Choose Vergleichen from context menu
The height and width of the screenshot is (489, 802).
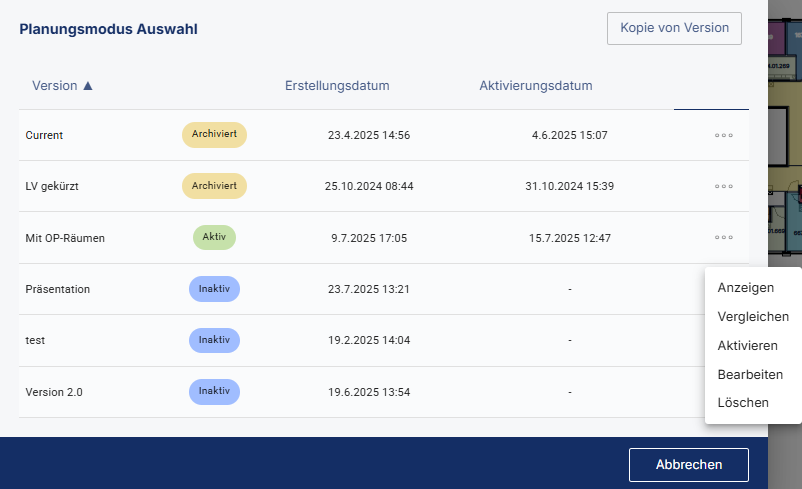pyautogui.click(x=753, y=317)
